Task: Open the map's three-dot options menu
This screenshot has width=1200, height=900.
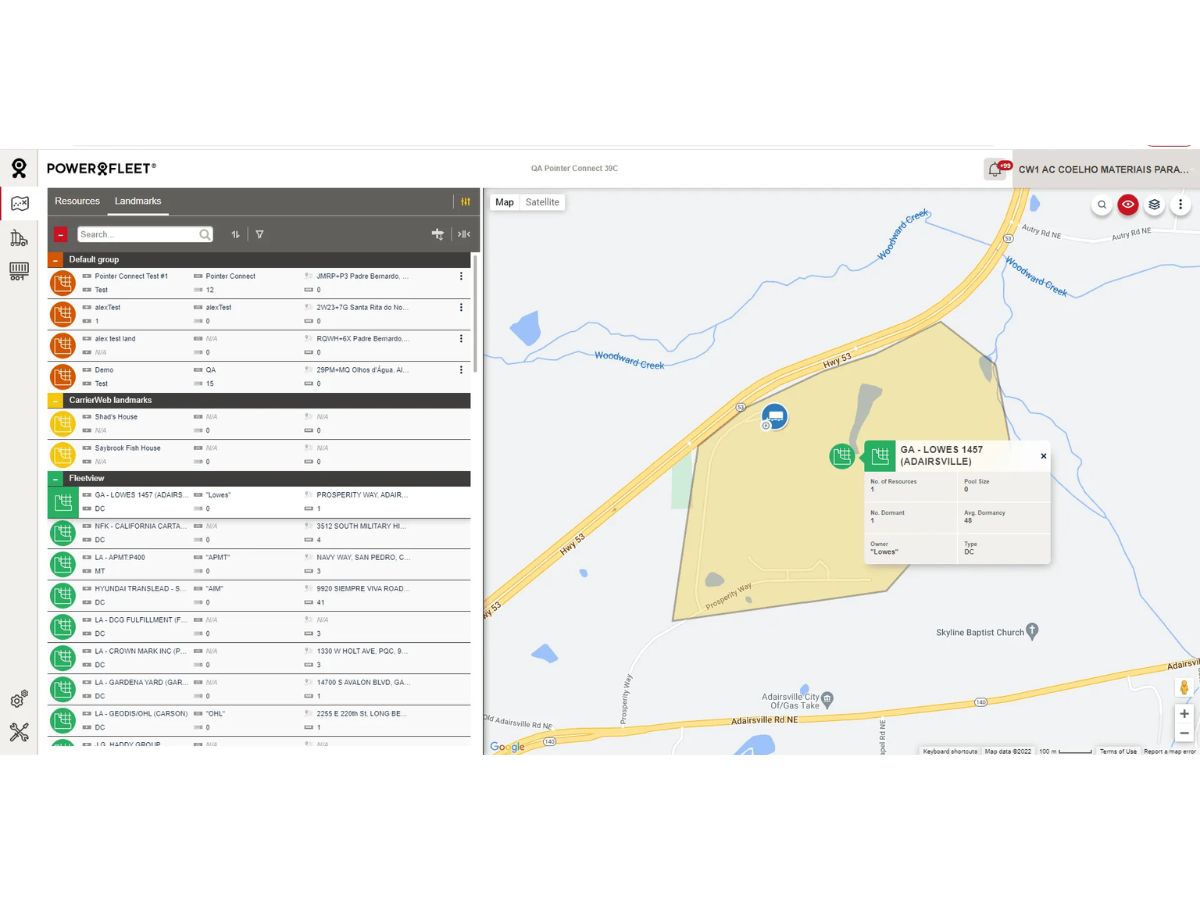Action: (x=1180, y=205)
